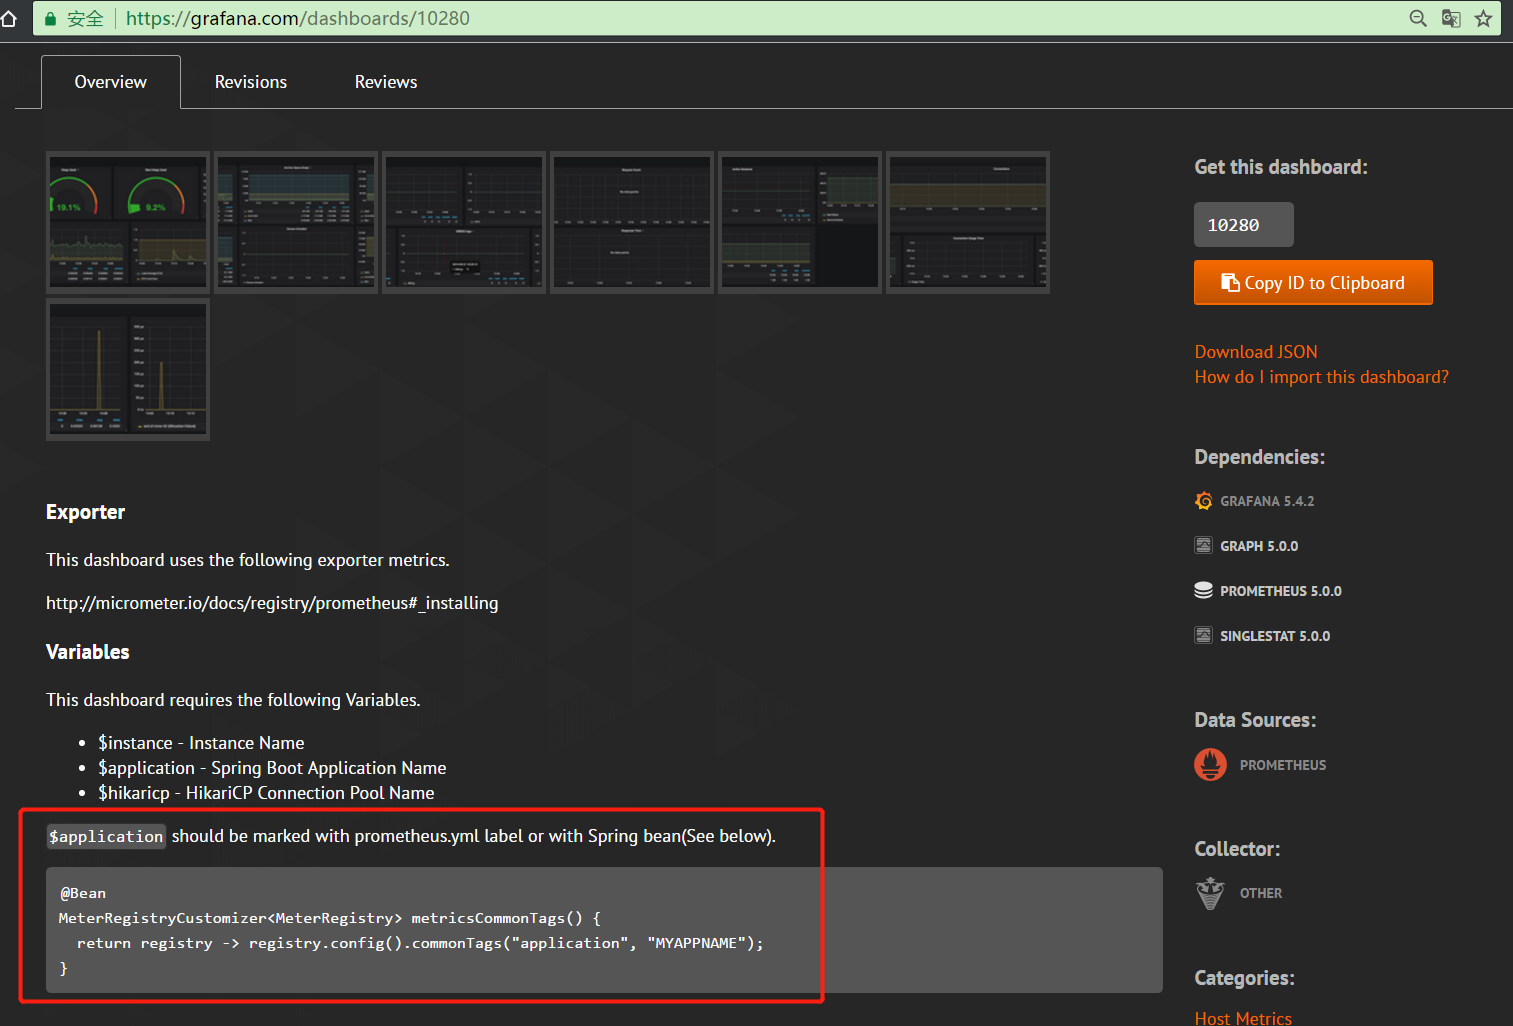Screen dimensions: 1513x1026
Task: Open the Reviews tab
Action: tap(386, 82)
